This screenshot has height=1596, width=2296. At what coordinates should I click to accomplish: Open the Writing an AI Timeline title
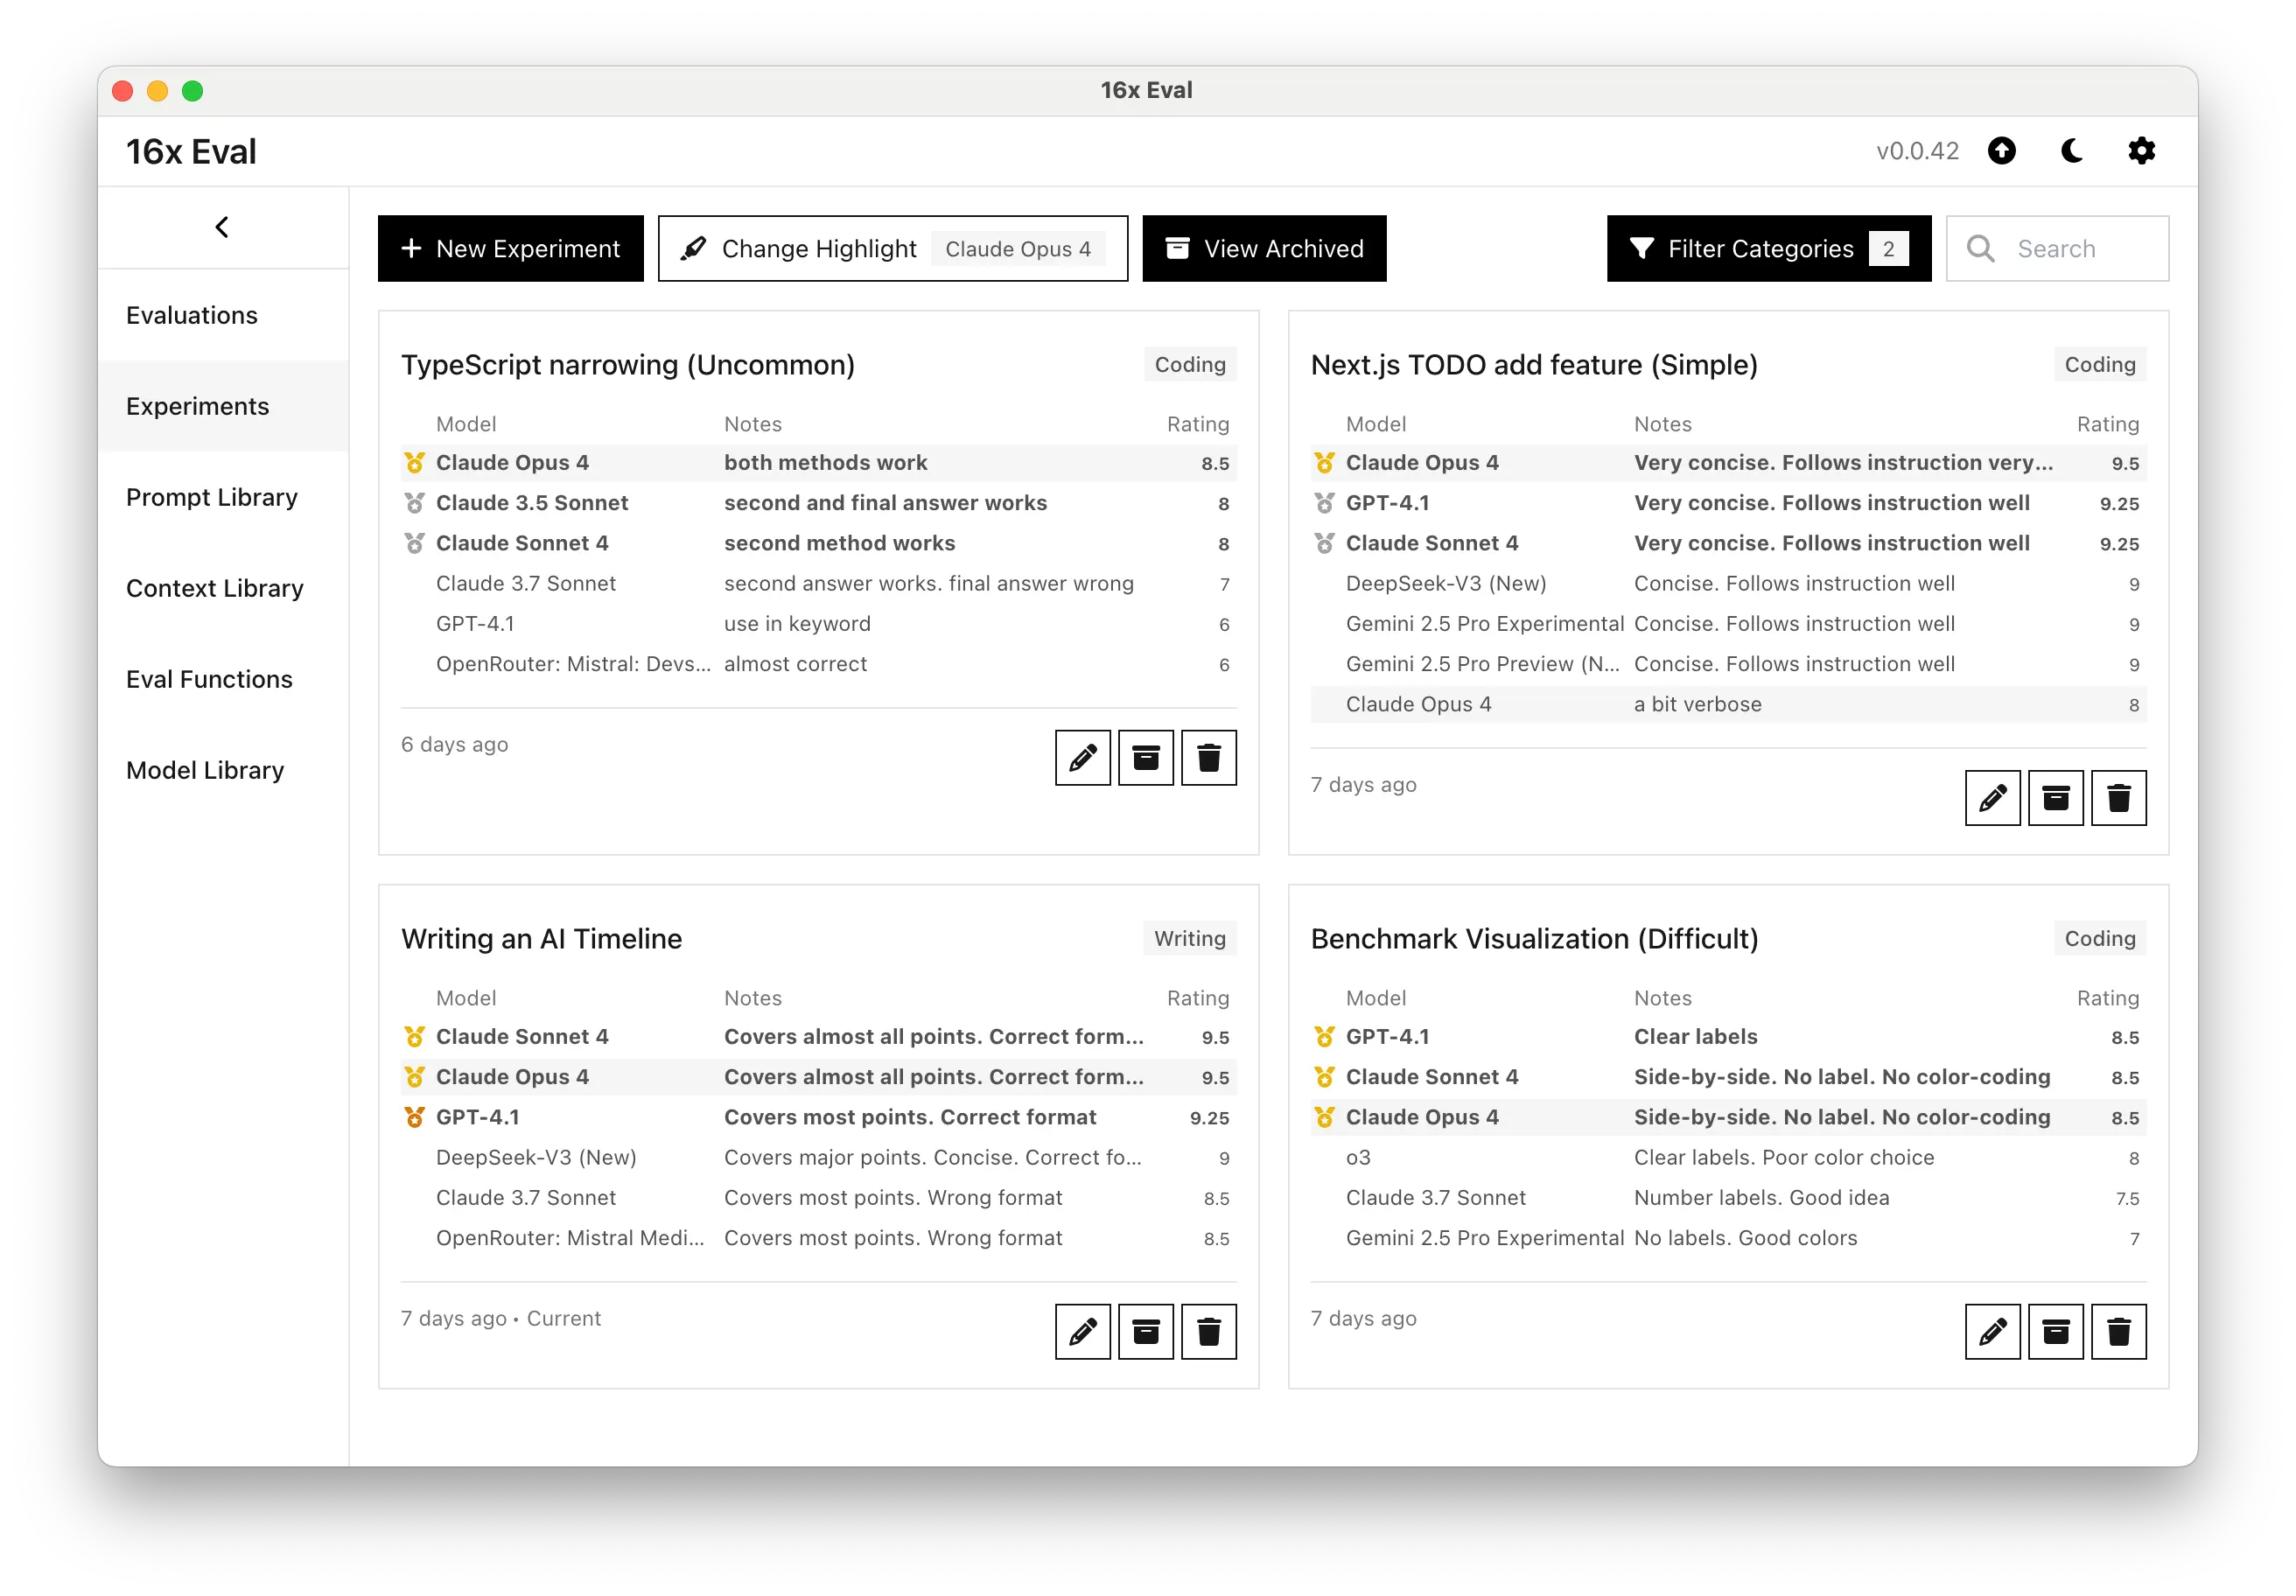[x=542, y=939]
